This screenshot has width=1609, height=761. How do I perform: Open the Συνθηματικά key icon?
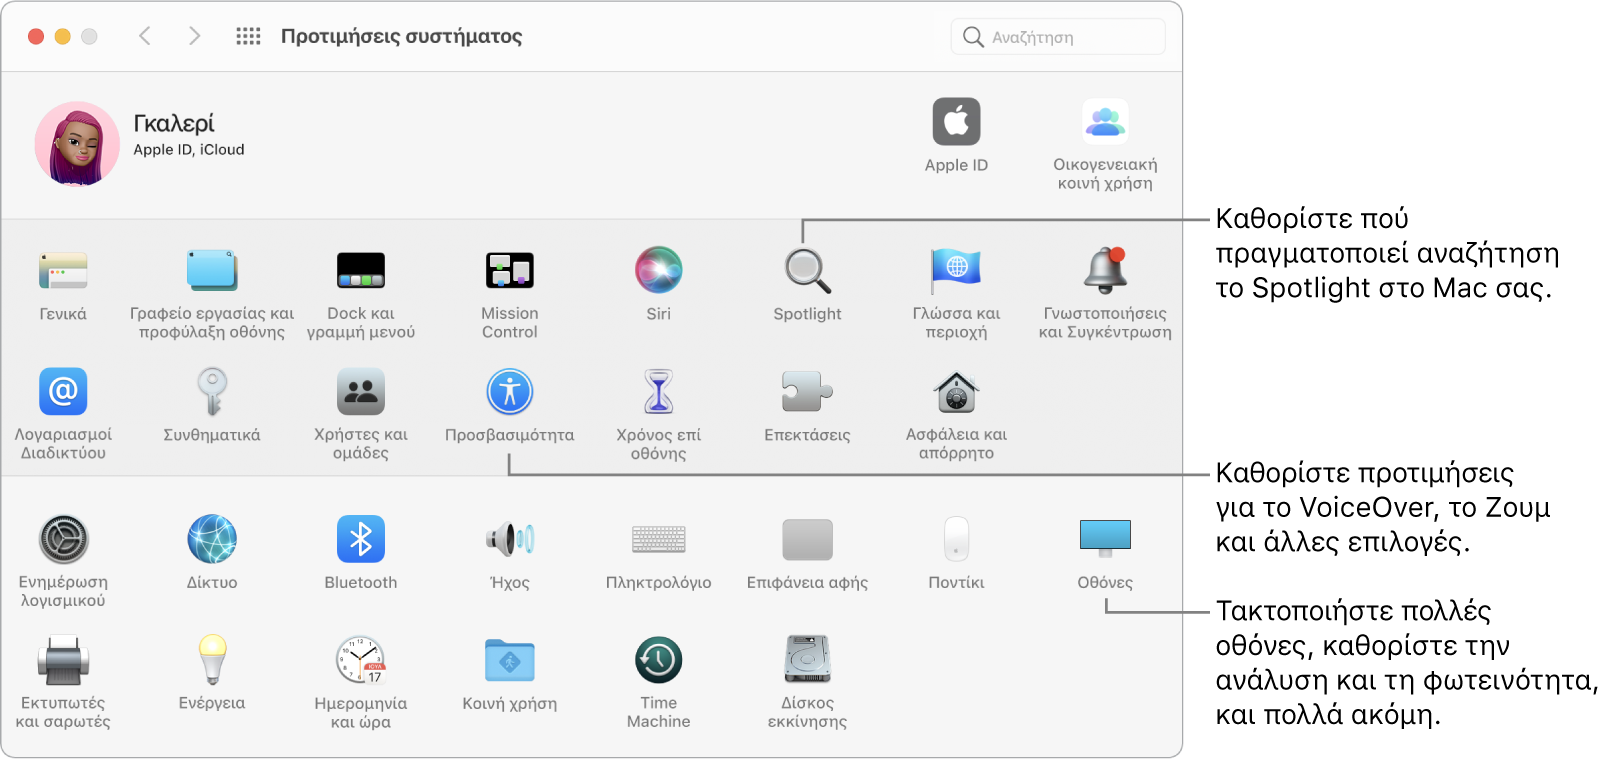click(x=212, y=392)
